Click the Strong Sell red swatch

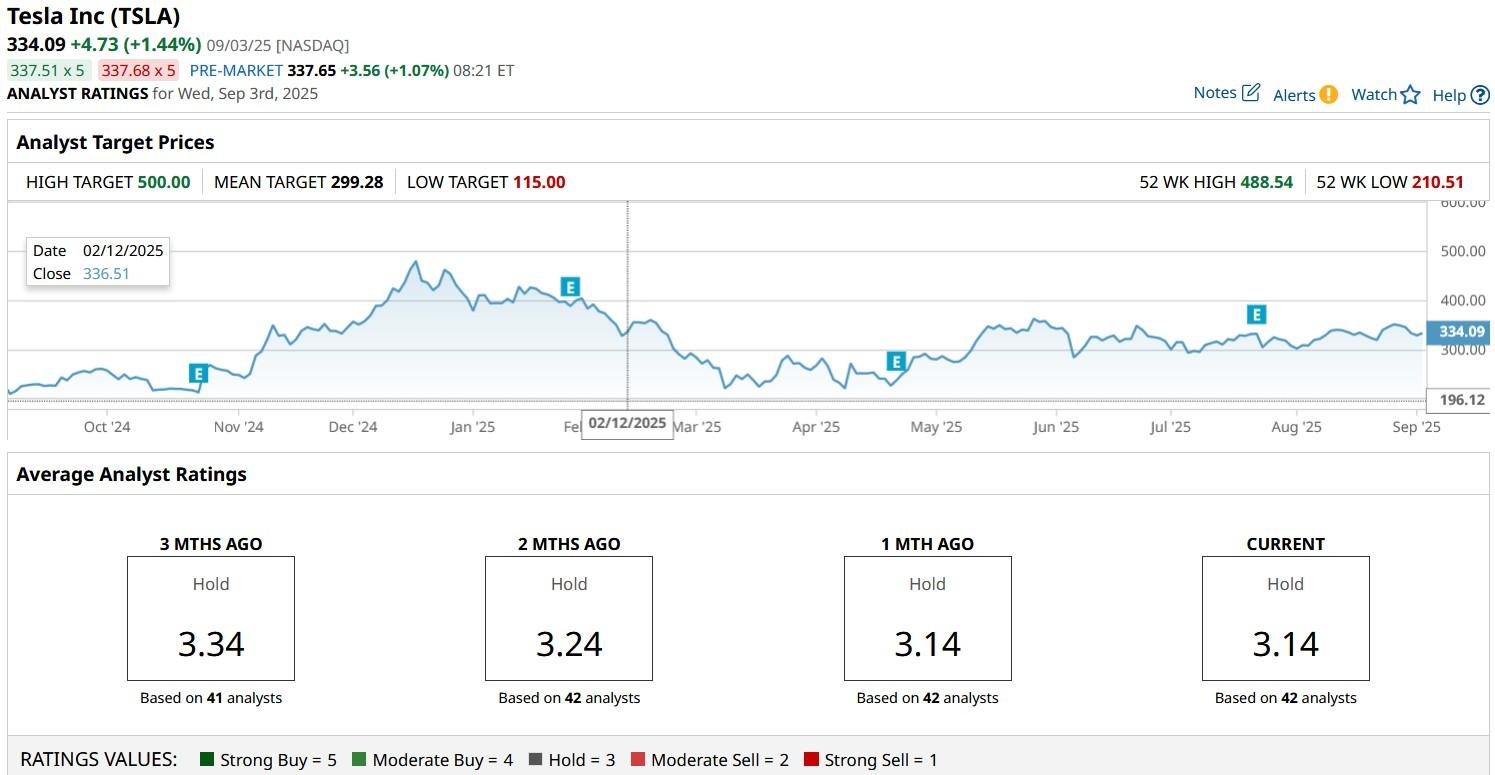tap(811, 760)
